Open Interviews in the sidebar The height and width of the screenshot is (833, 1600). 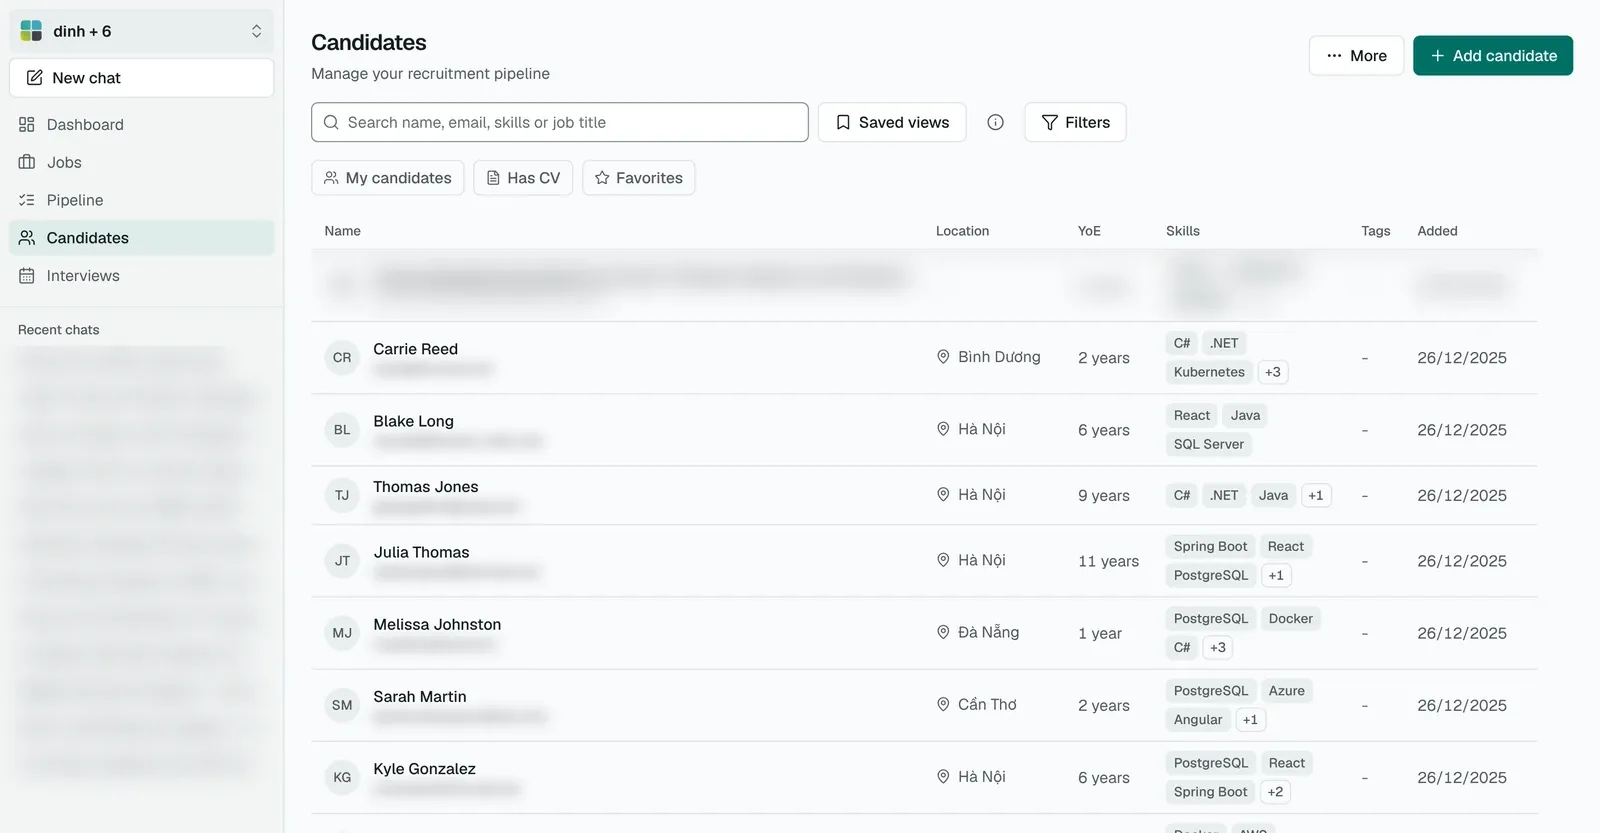142,276
